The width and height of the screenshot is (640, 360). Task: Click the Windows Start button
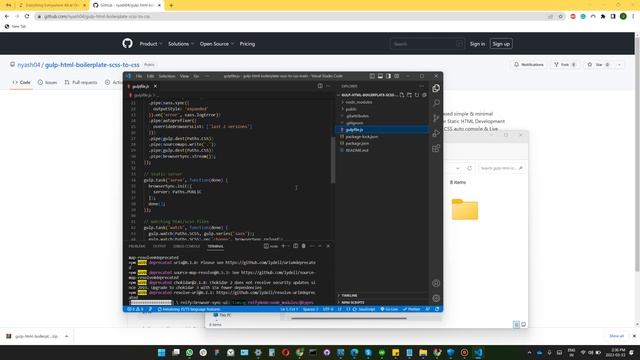point(162,352)
